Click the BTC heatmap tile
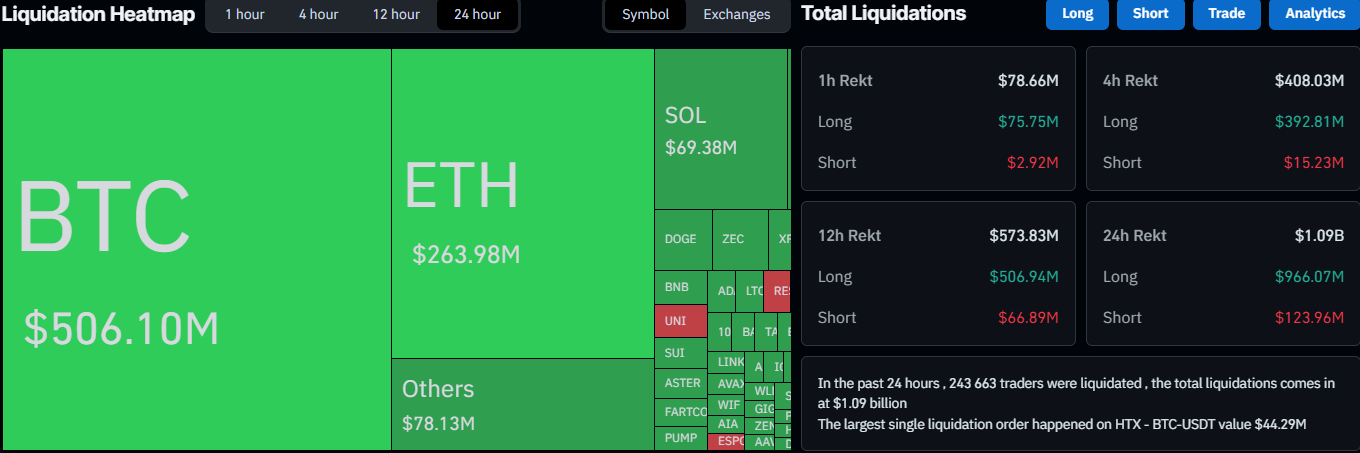The height and width of the screenshot is (453, 1360). click(196, 250)
